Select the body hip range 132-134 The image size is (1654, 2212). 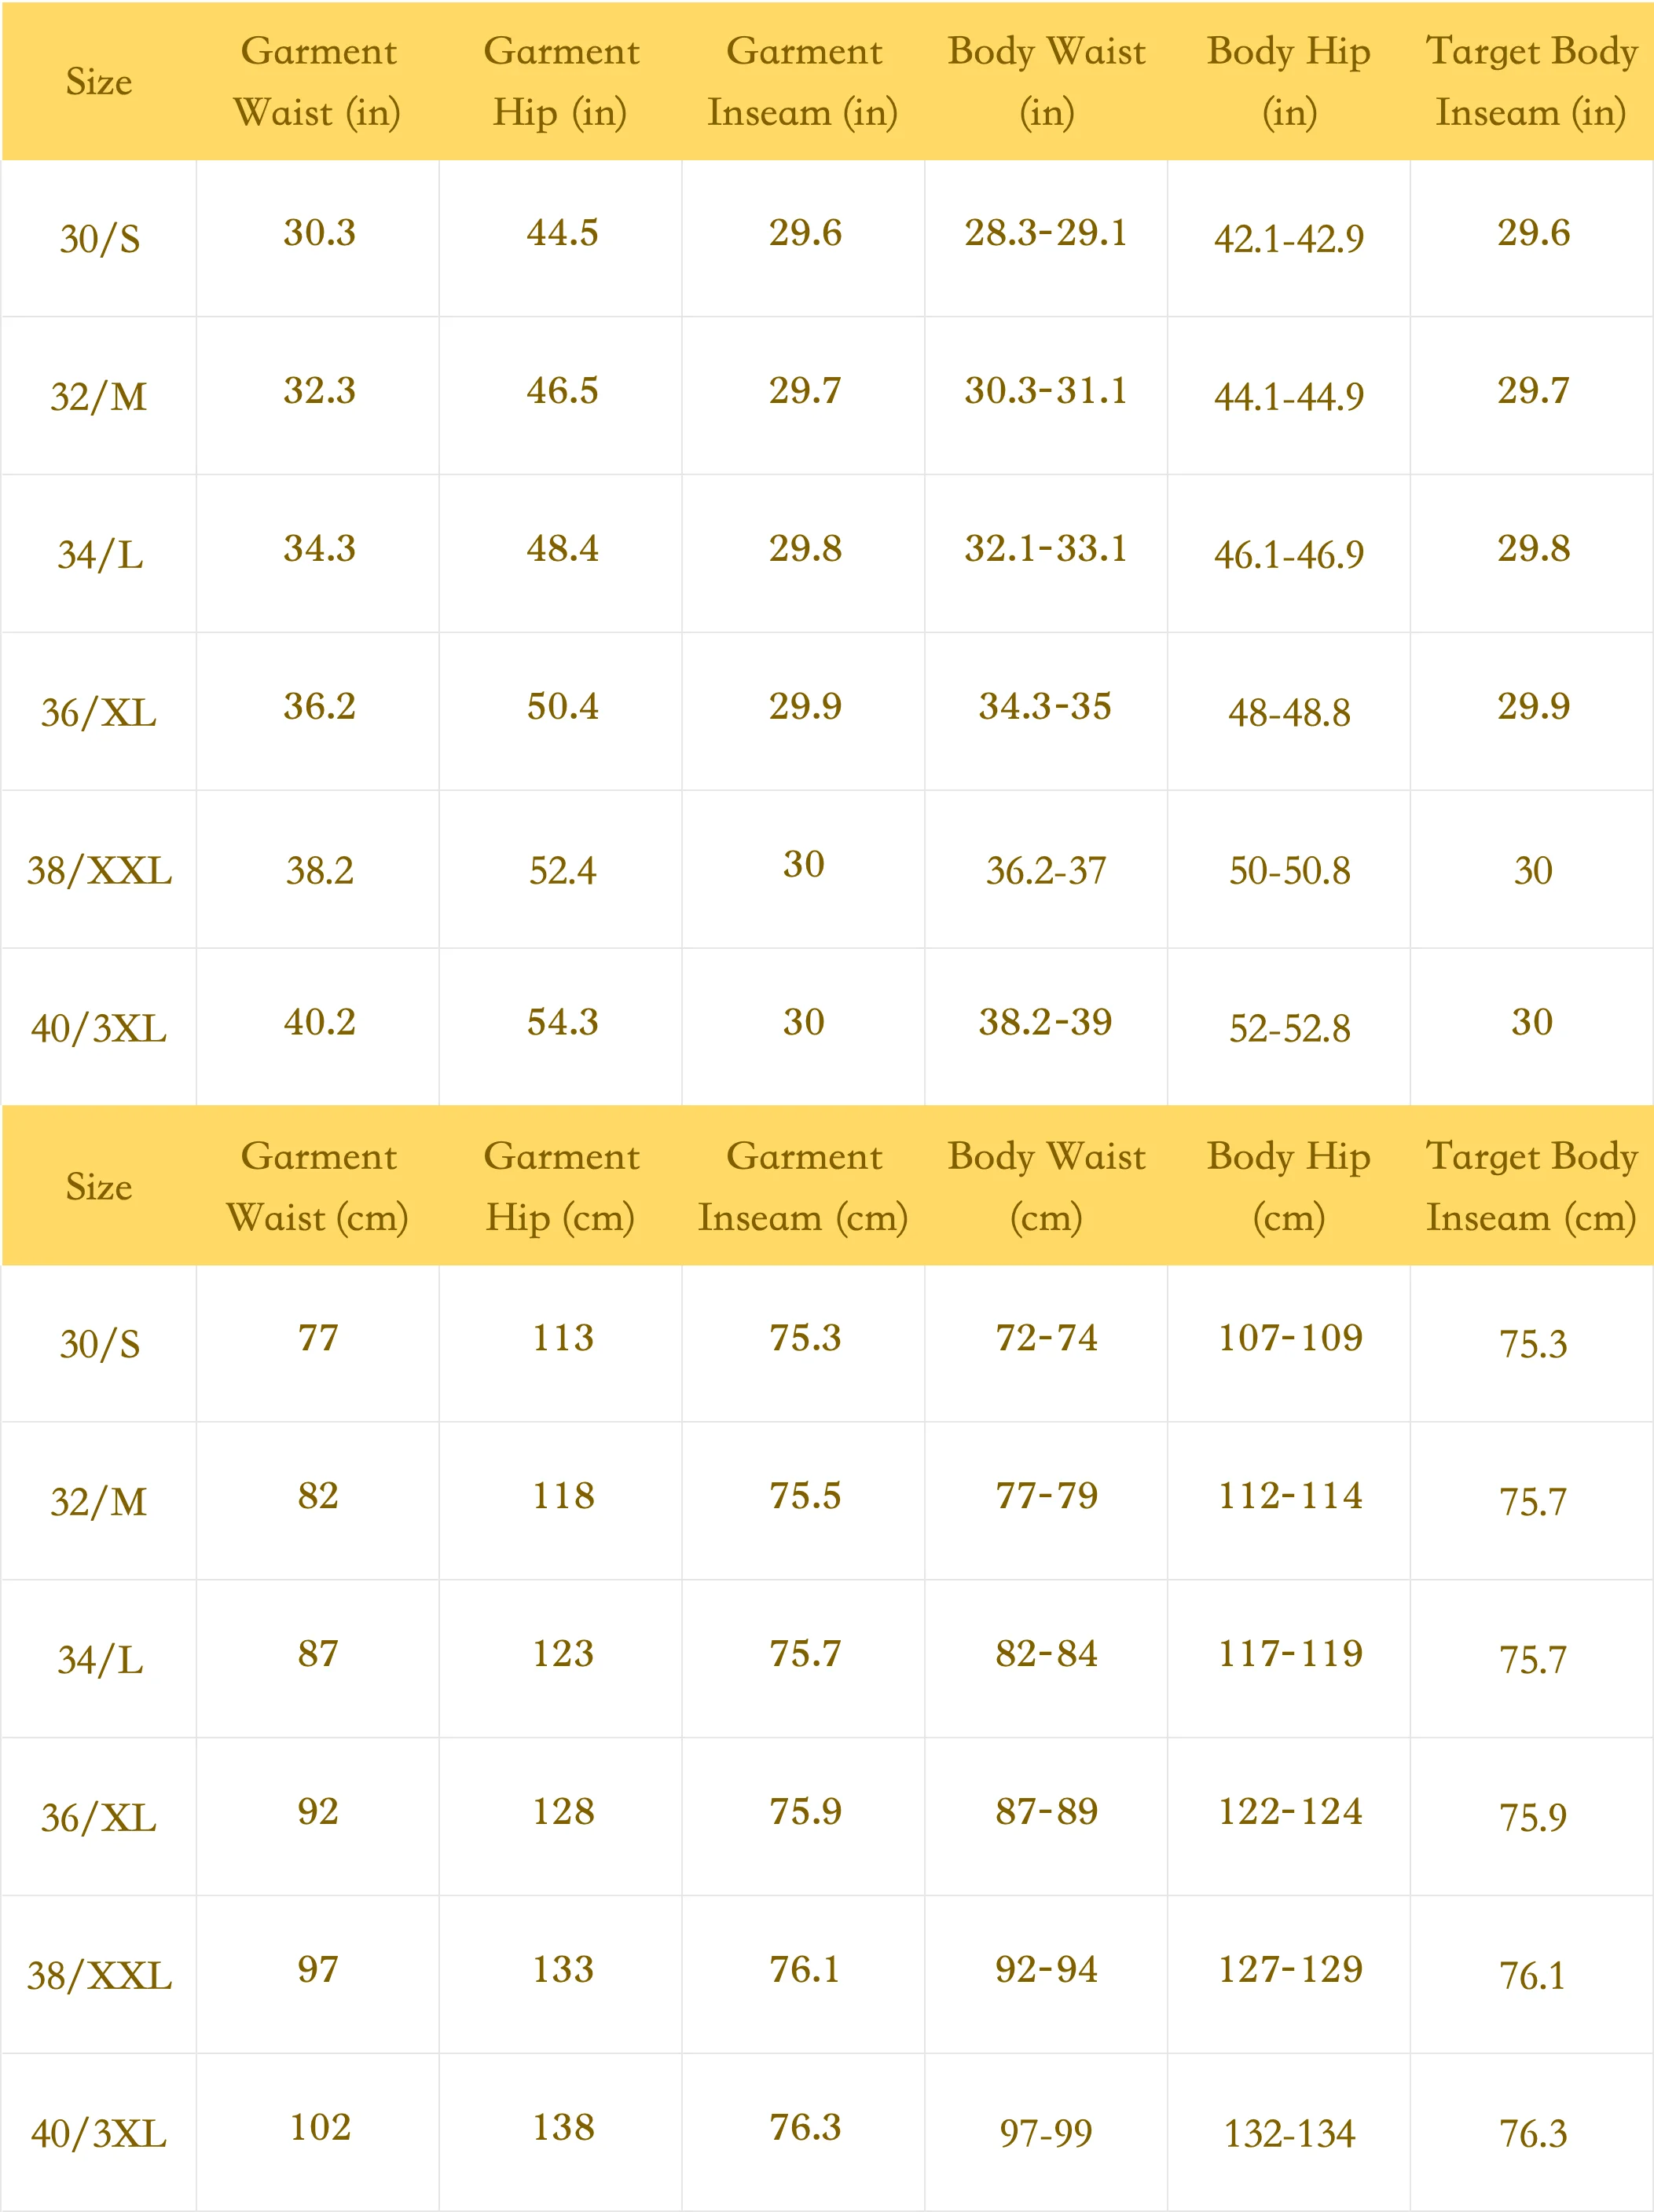coord(1289,2133)
